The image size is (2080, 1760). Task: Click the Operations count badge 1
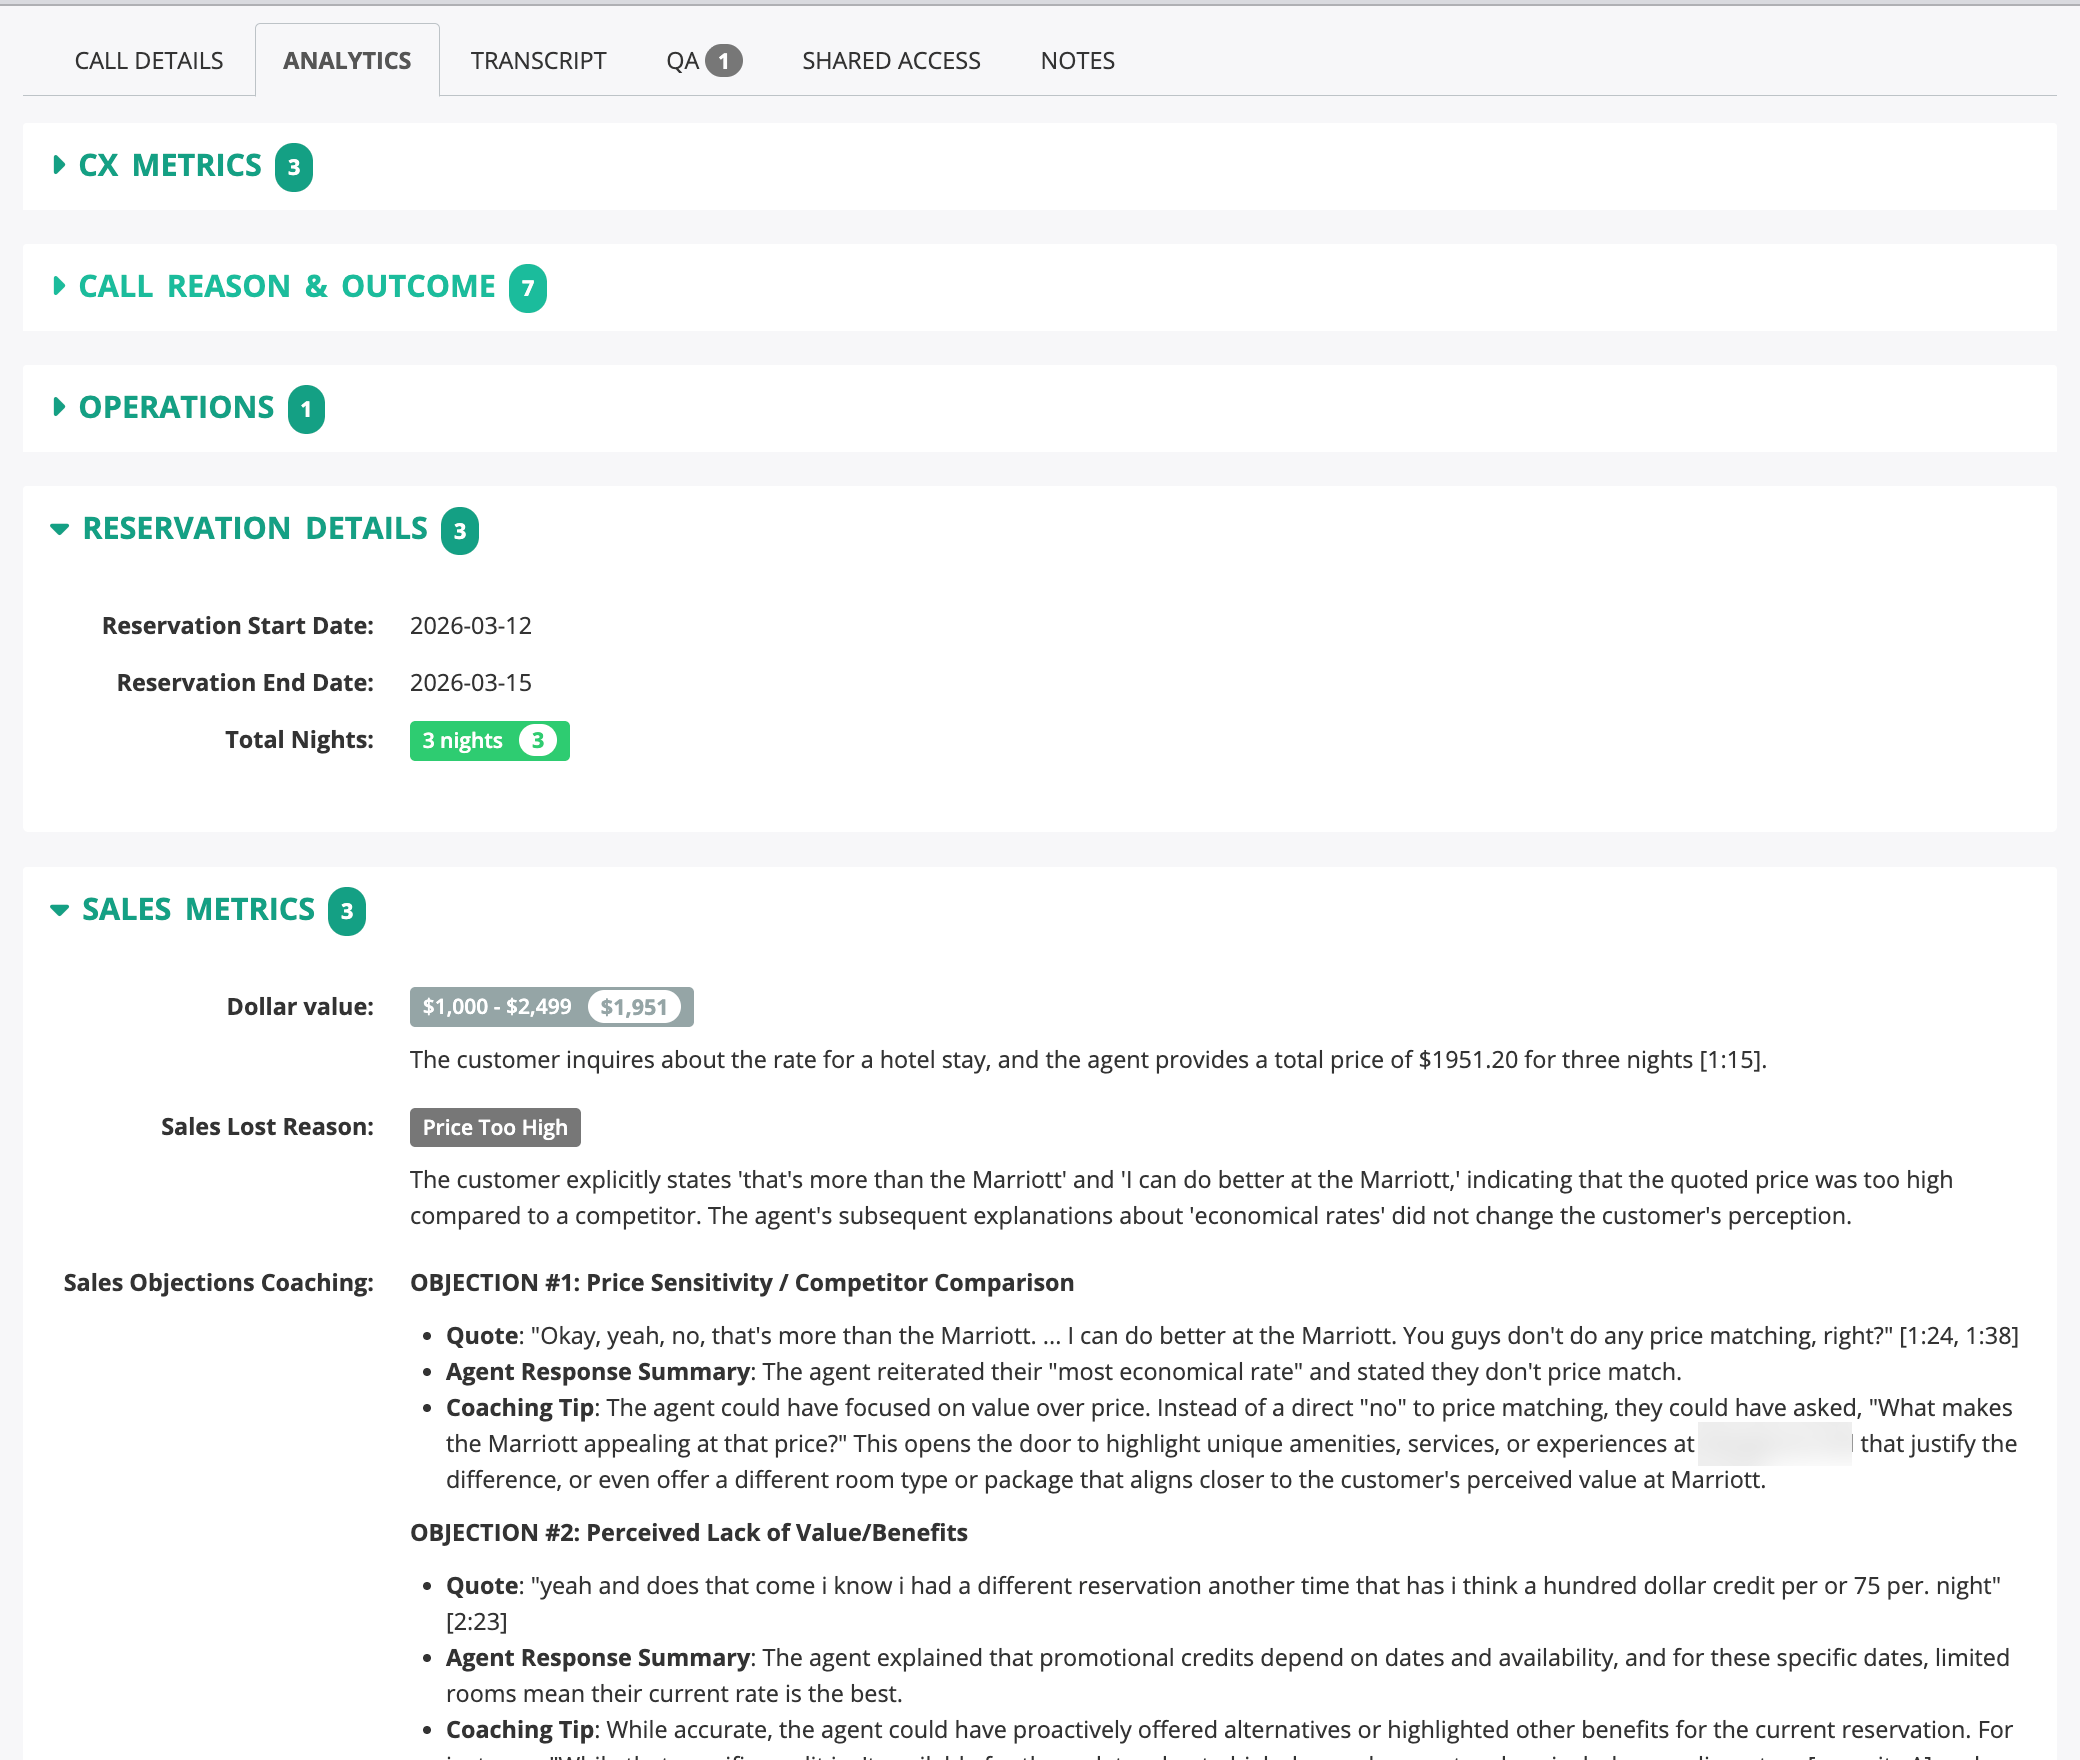(x=306, y=409)
